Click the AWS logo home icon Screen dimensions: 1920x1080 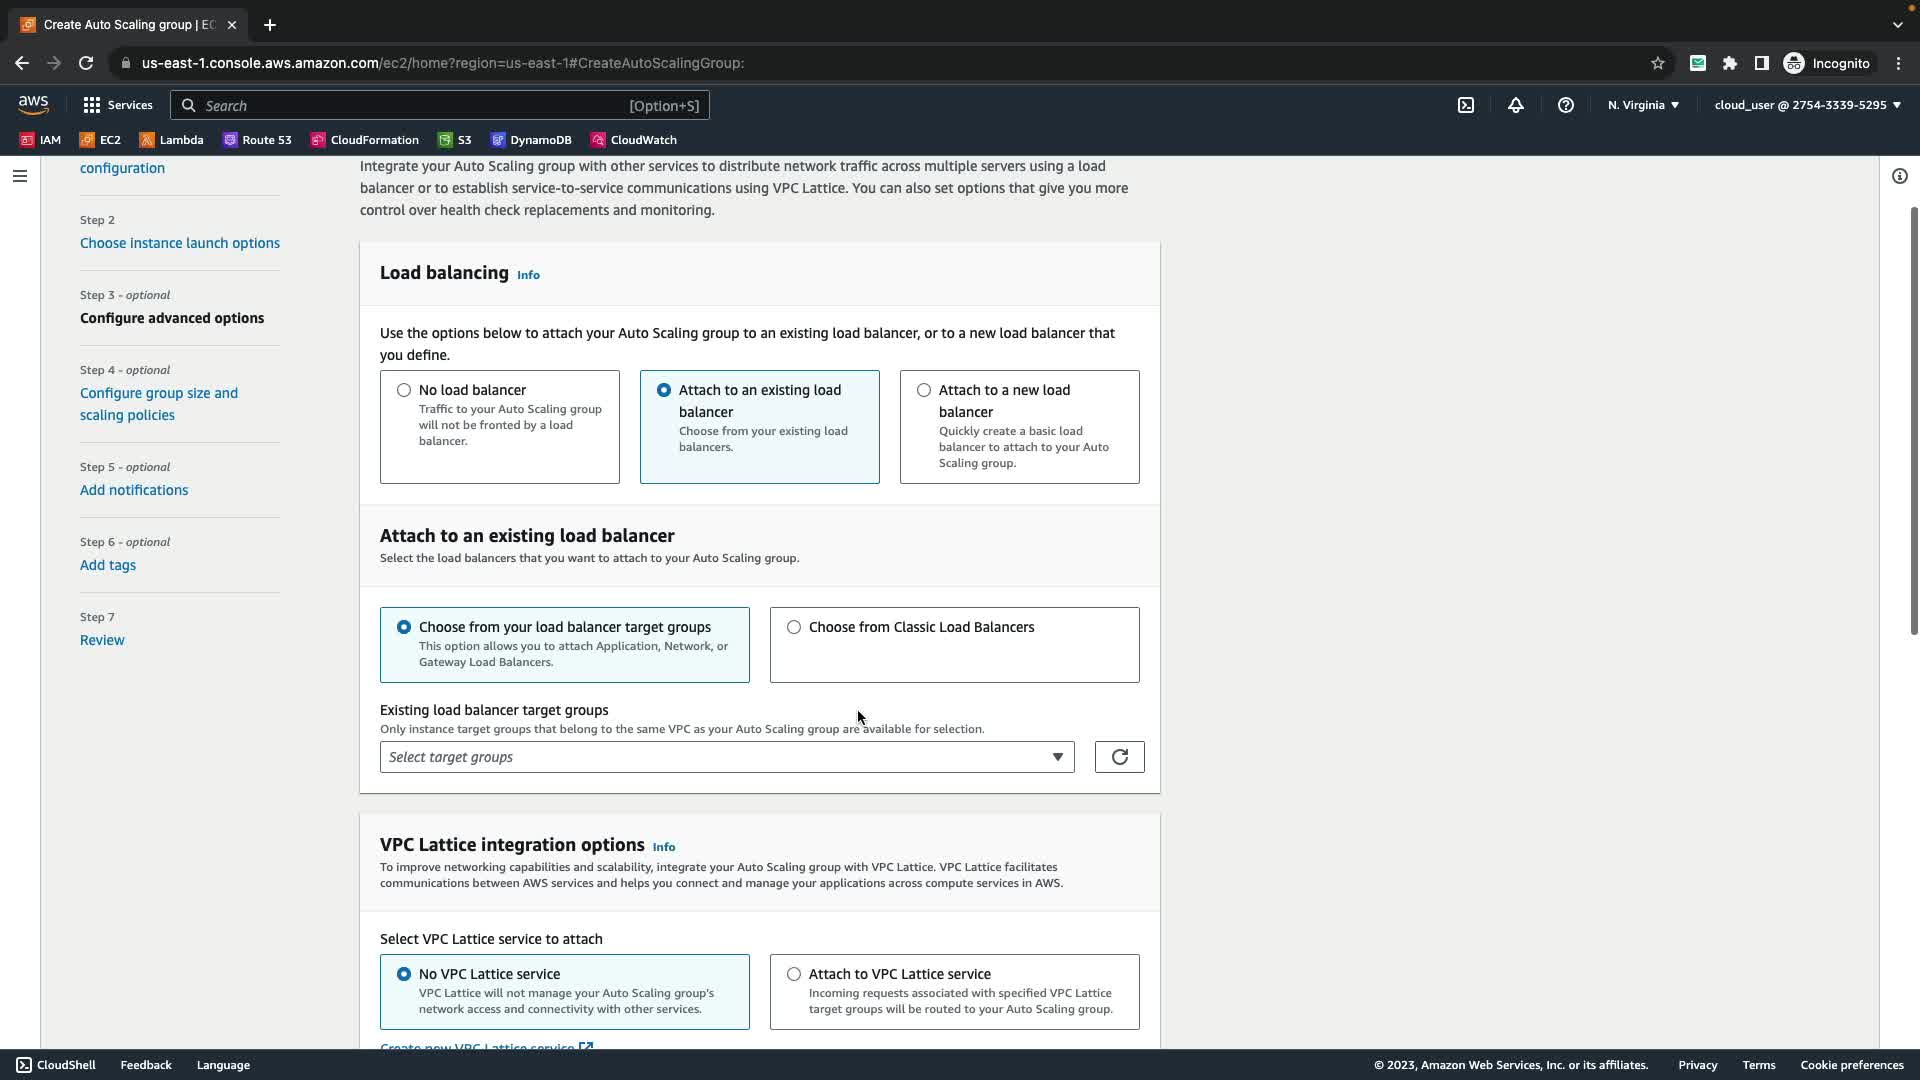coord(33,105)
